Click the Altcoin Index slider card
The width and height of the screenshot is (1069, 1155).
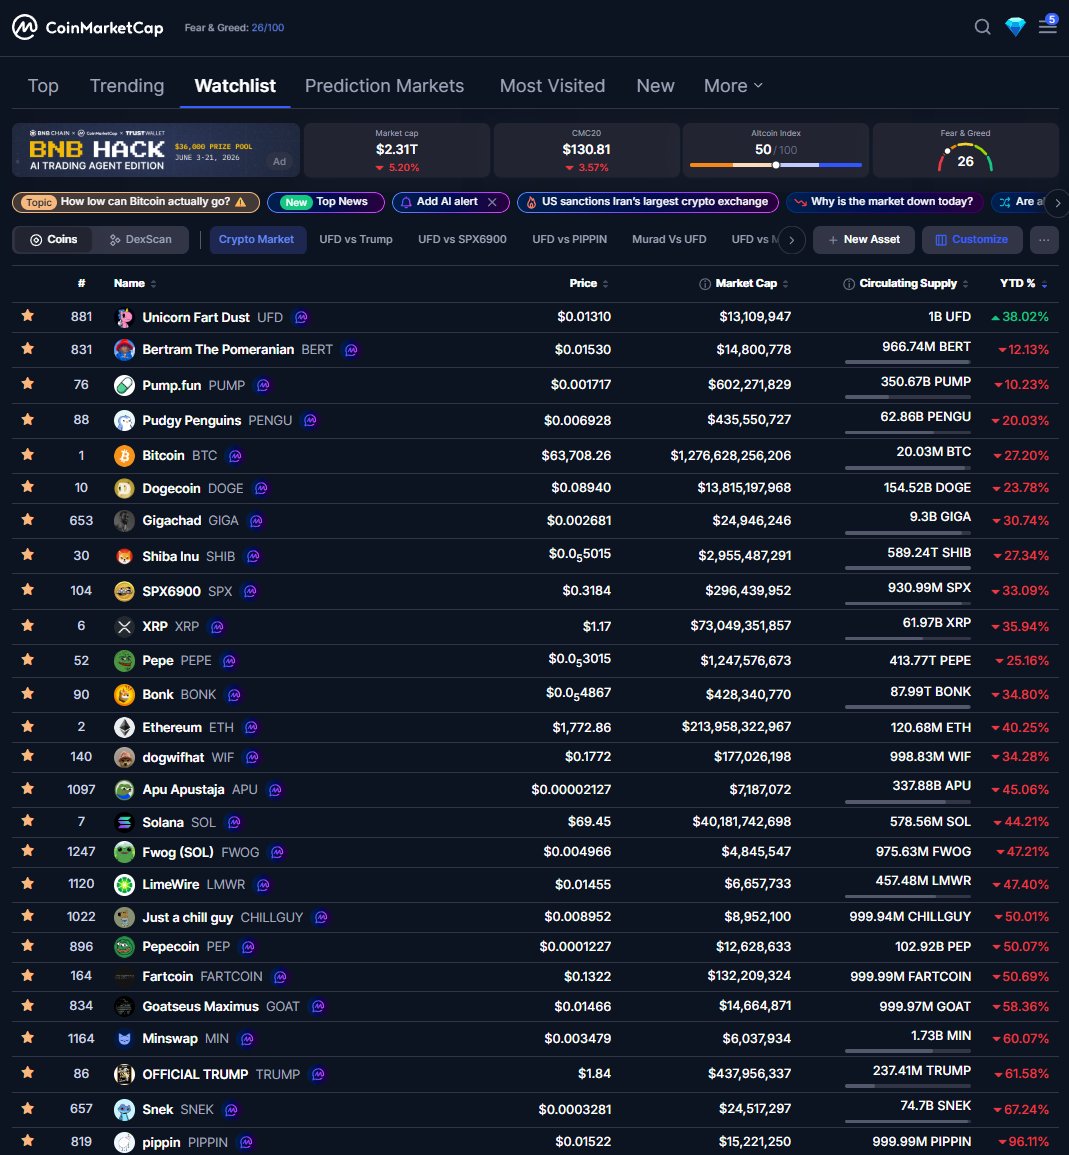776,150
